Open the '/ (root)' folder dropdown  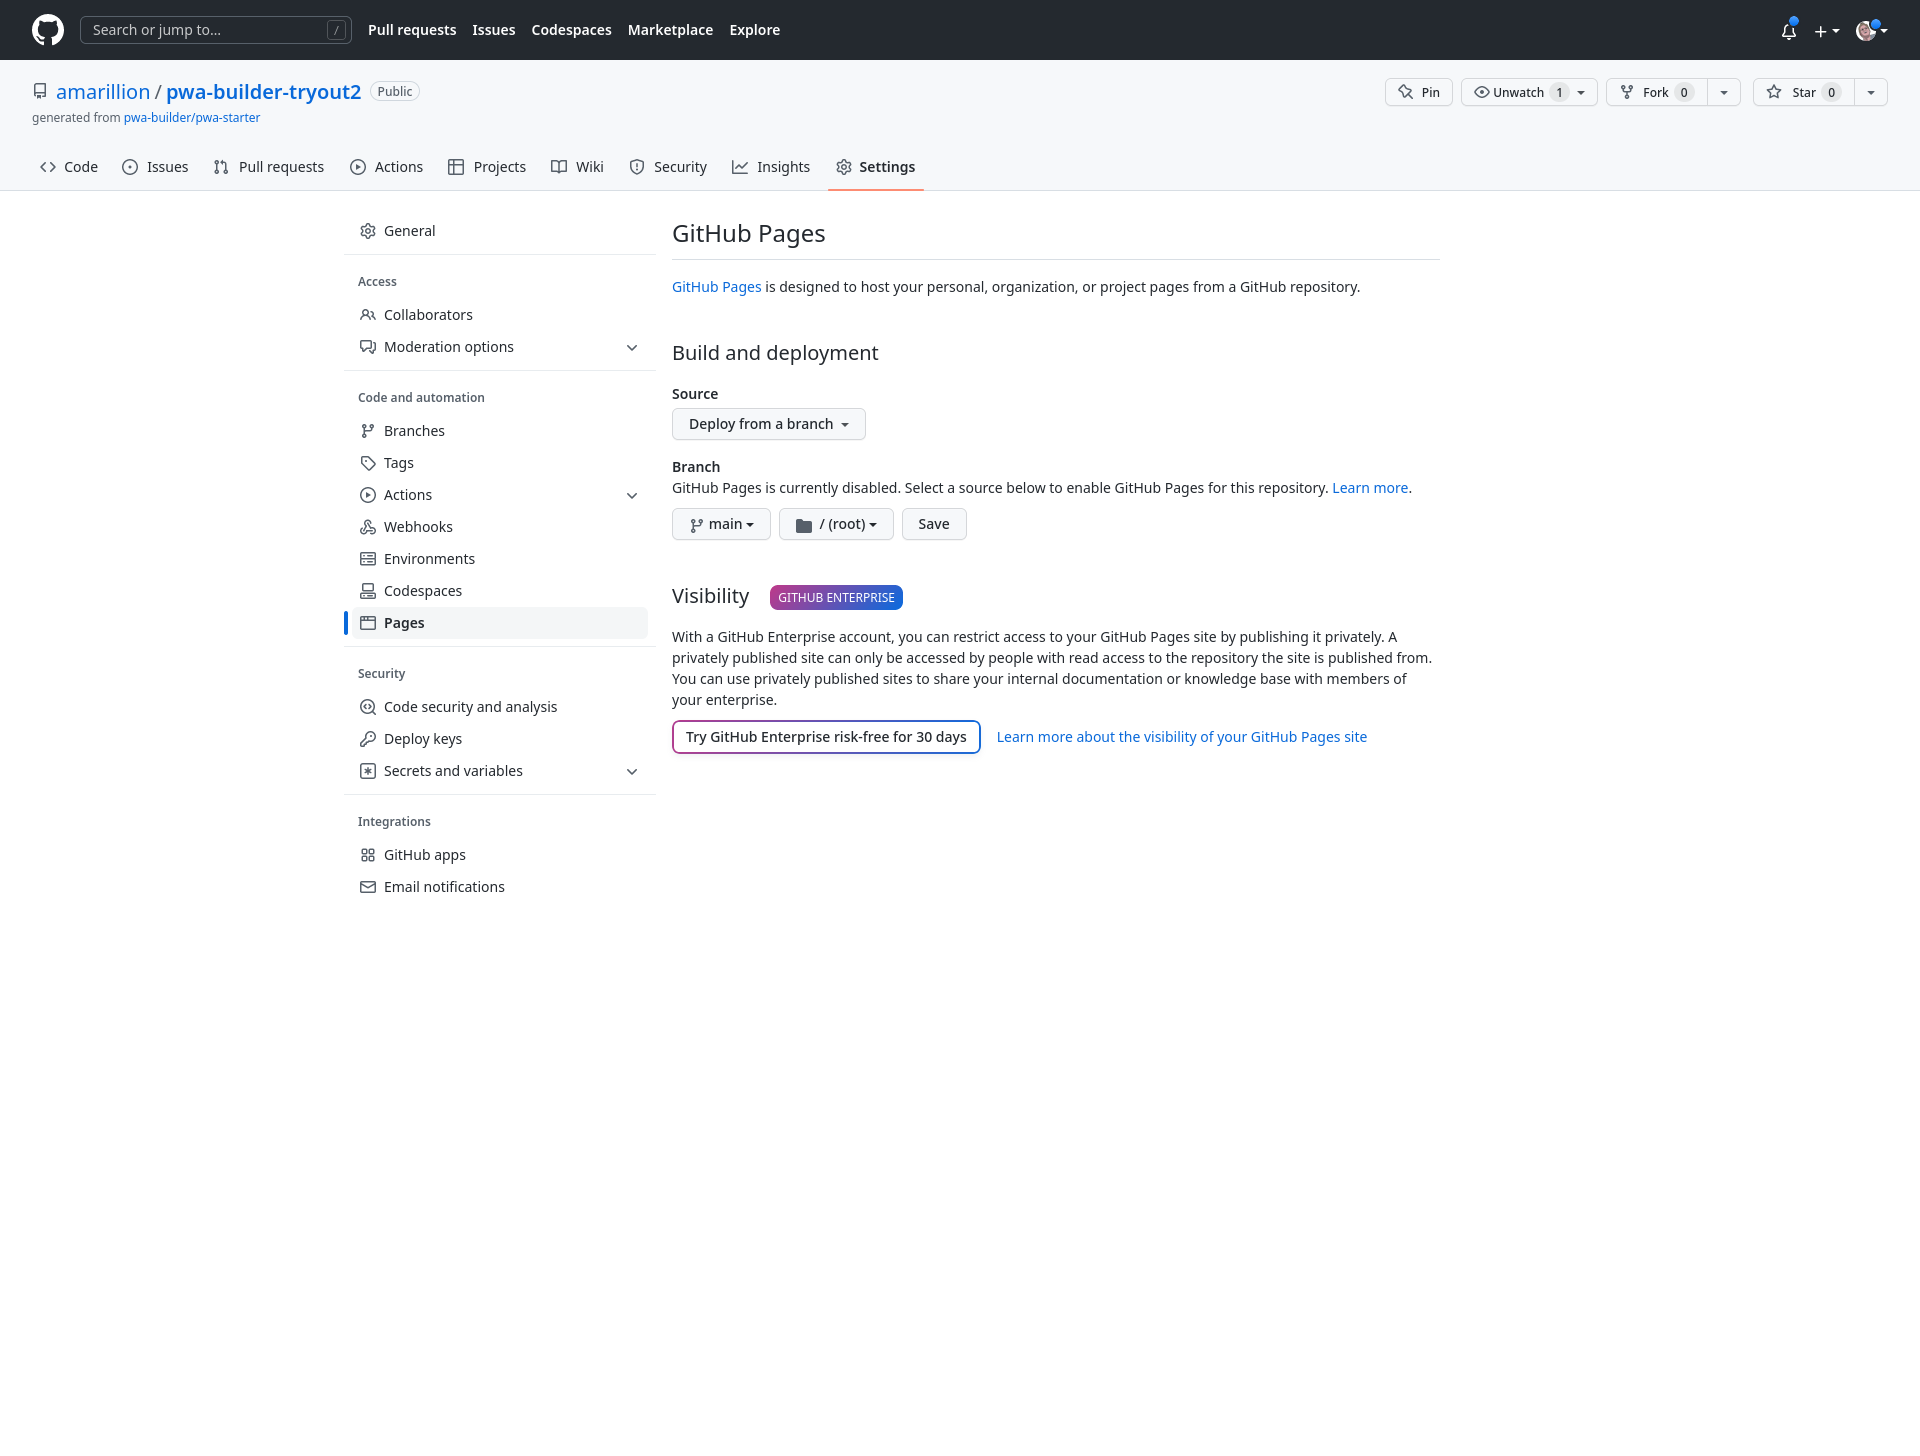point(836,523)
